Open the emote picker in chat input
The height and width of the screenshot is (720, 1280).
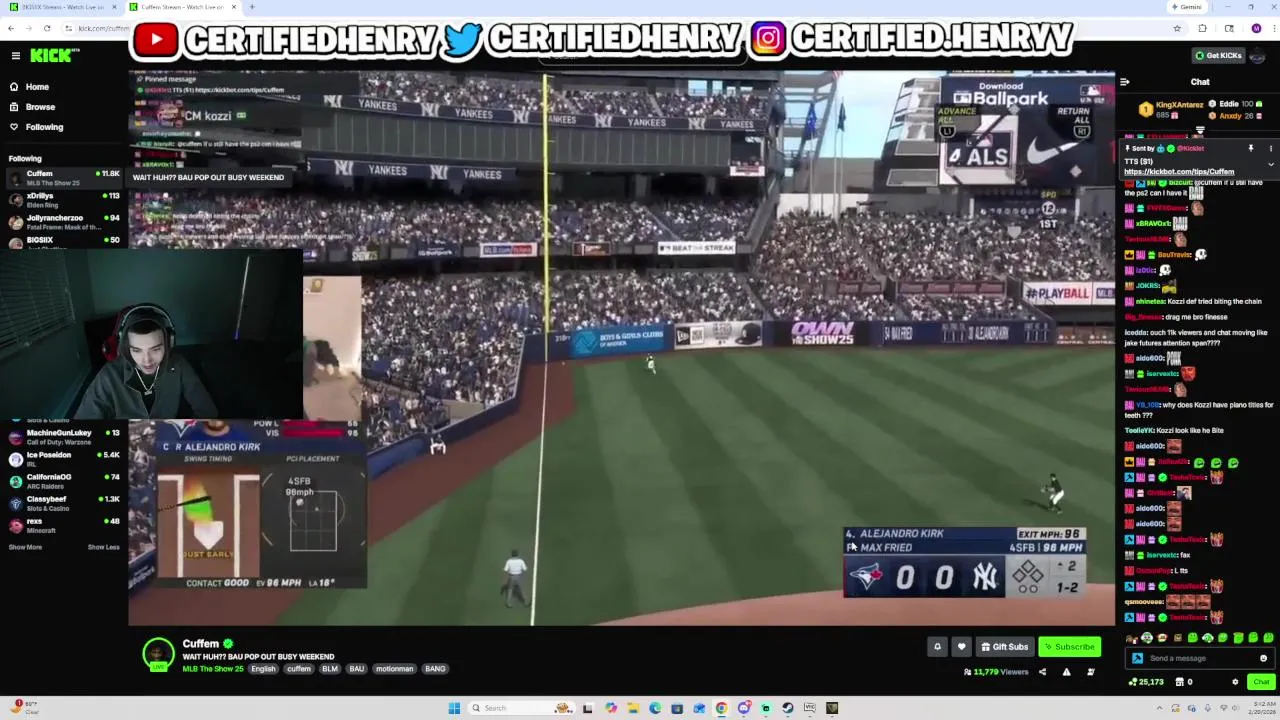point(1264,658)
